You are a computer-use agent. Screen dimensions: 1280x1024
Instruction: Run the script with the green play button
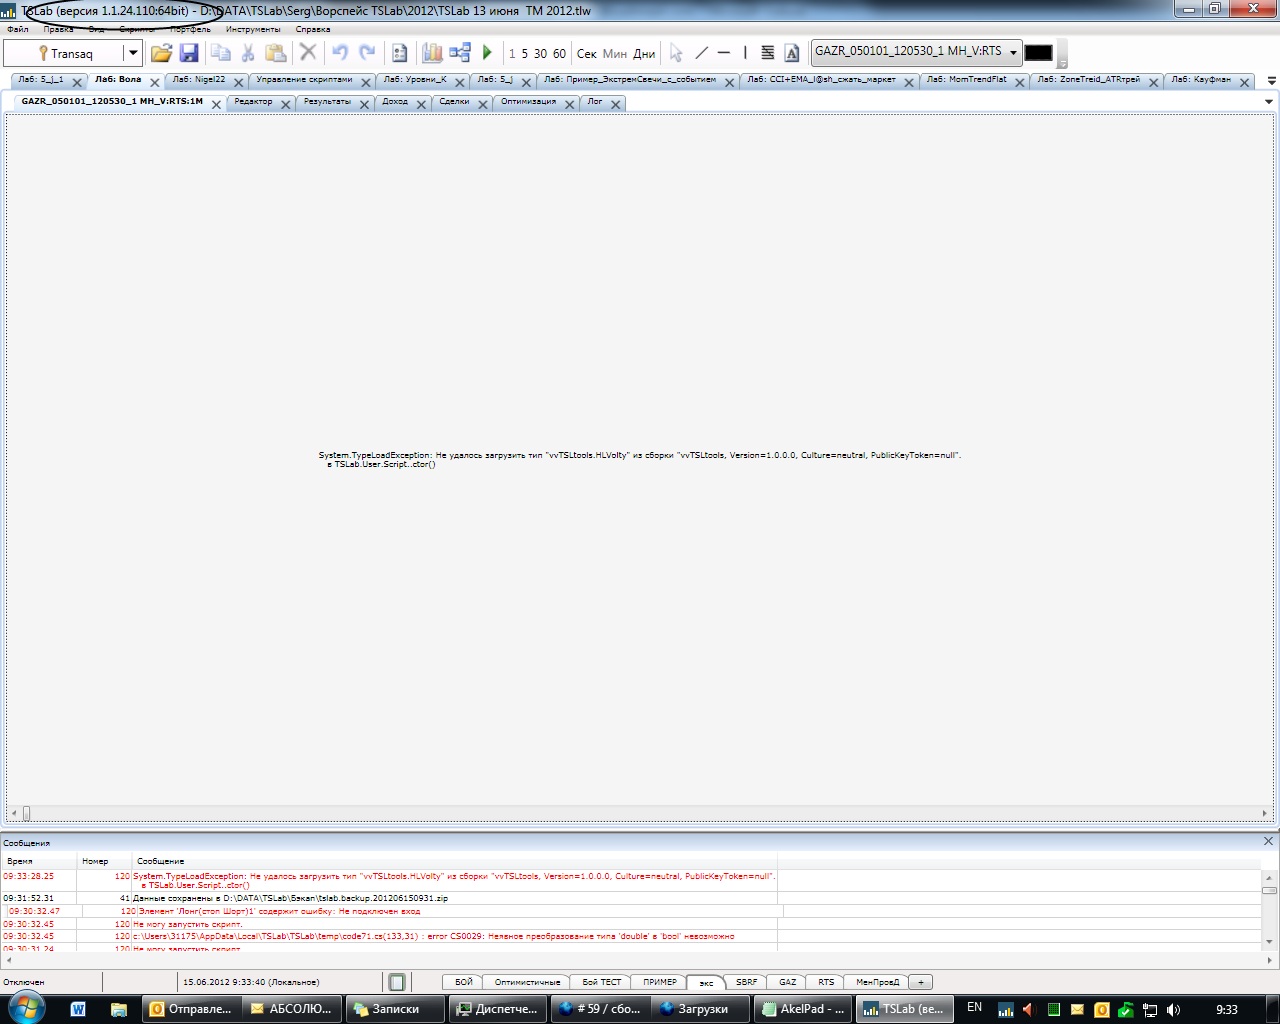[x=487, y=52]
